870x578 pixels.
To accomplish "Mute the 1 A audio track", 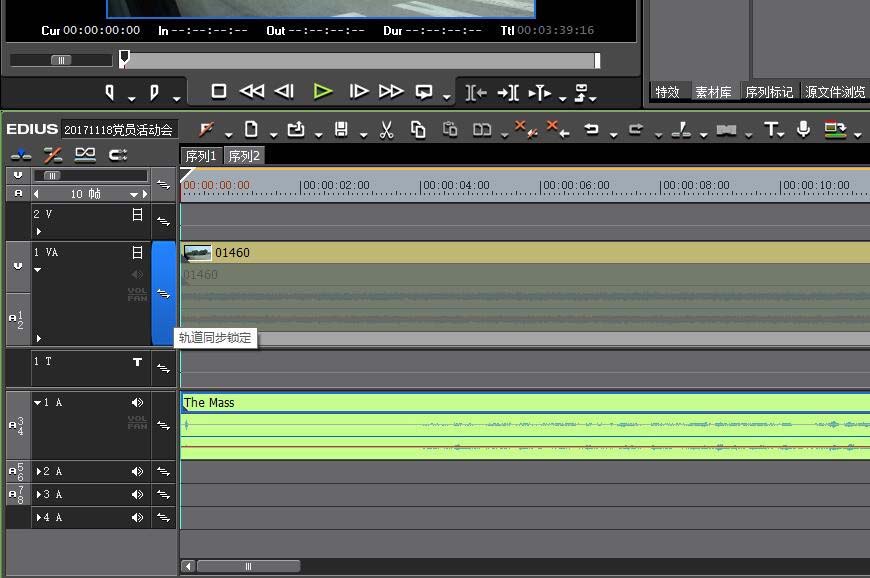I will tap(137, 403).
